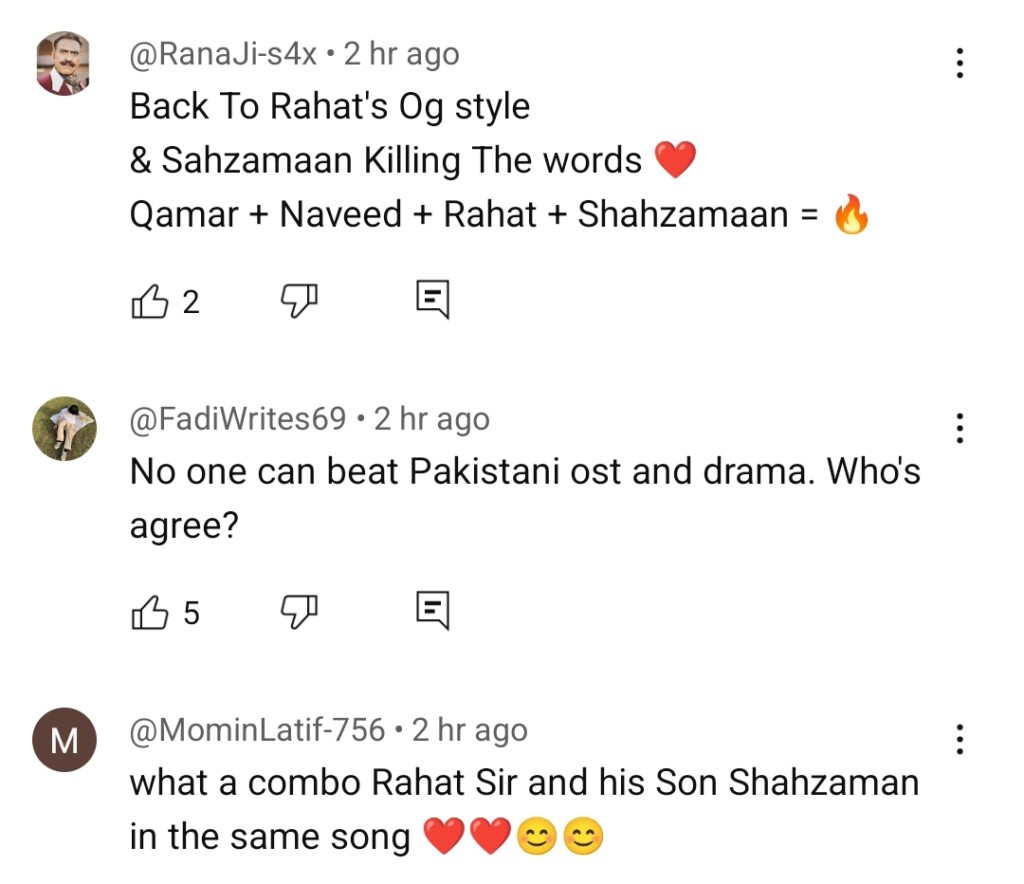Image resolution: width=1024 pixels, height=884 pixels.
Task: Tap the like count 5 on second comment
Action: (191, 612)
